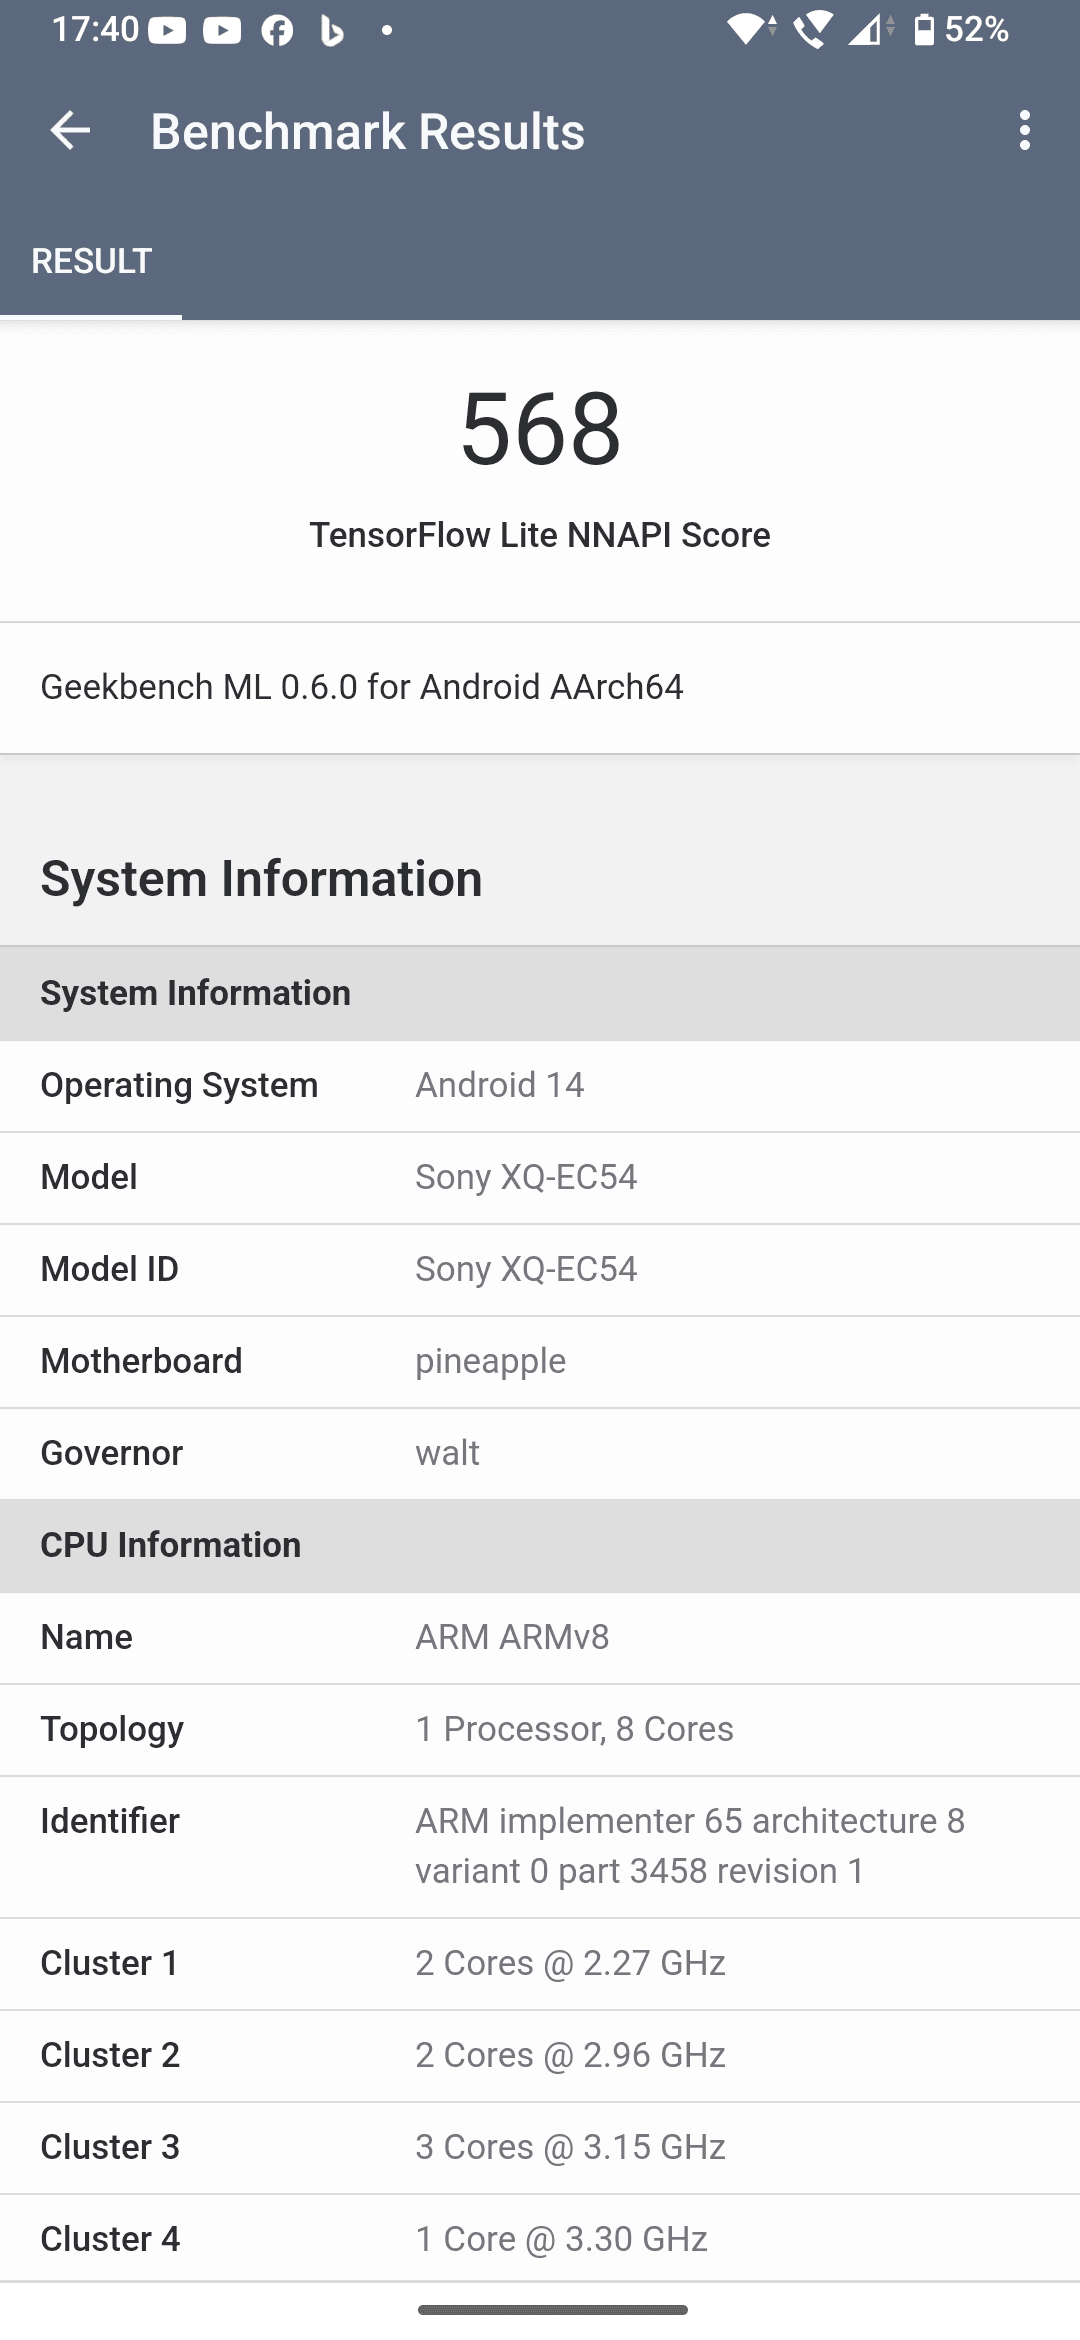1080x2340 pixels.
Task: Tap the Facebook notification icon
Action: point(277,30)
